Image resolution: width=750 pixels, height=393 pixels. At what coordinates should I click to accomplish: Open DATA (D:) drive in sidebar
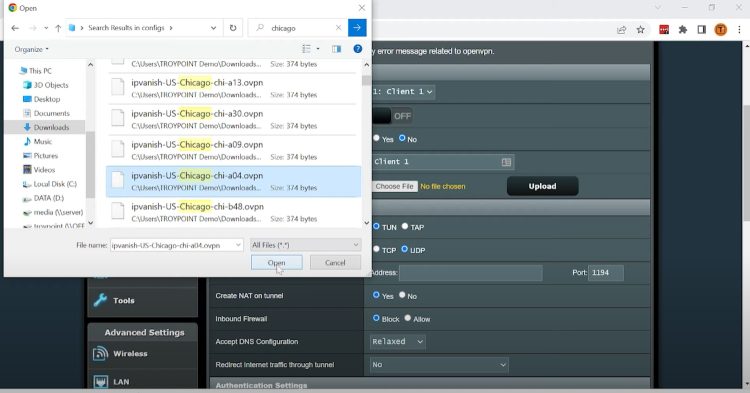[x=44, y=198]
